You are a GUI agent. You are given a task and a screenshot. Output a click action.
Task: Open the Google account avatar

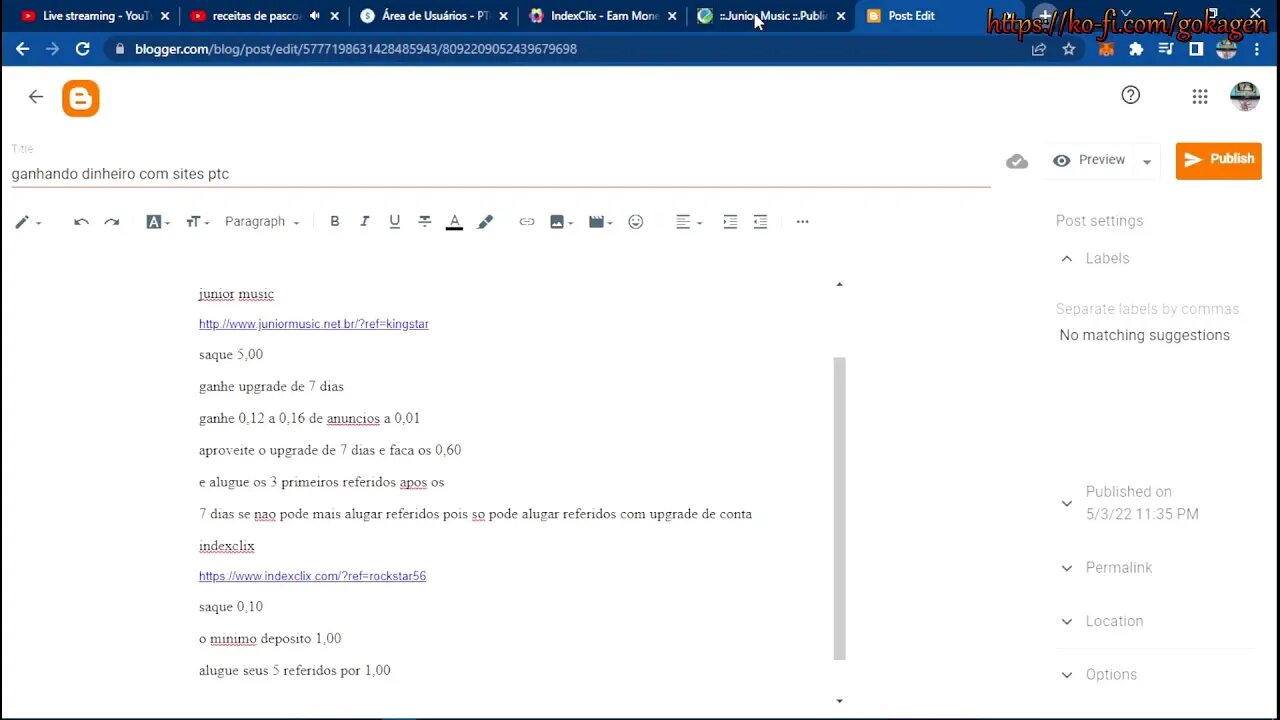[1244, 96]
